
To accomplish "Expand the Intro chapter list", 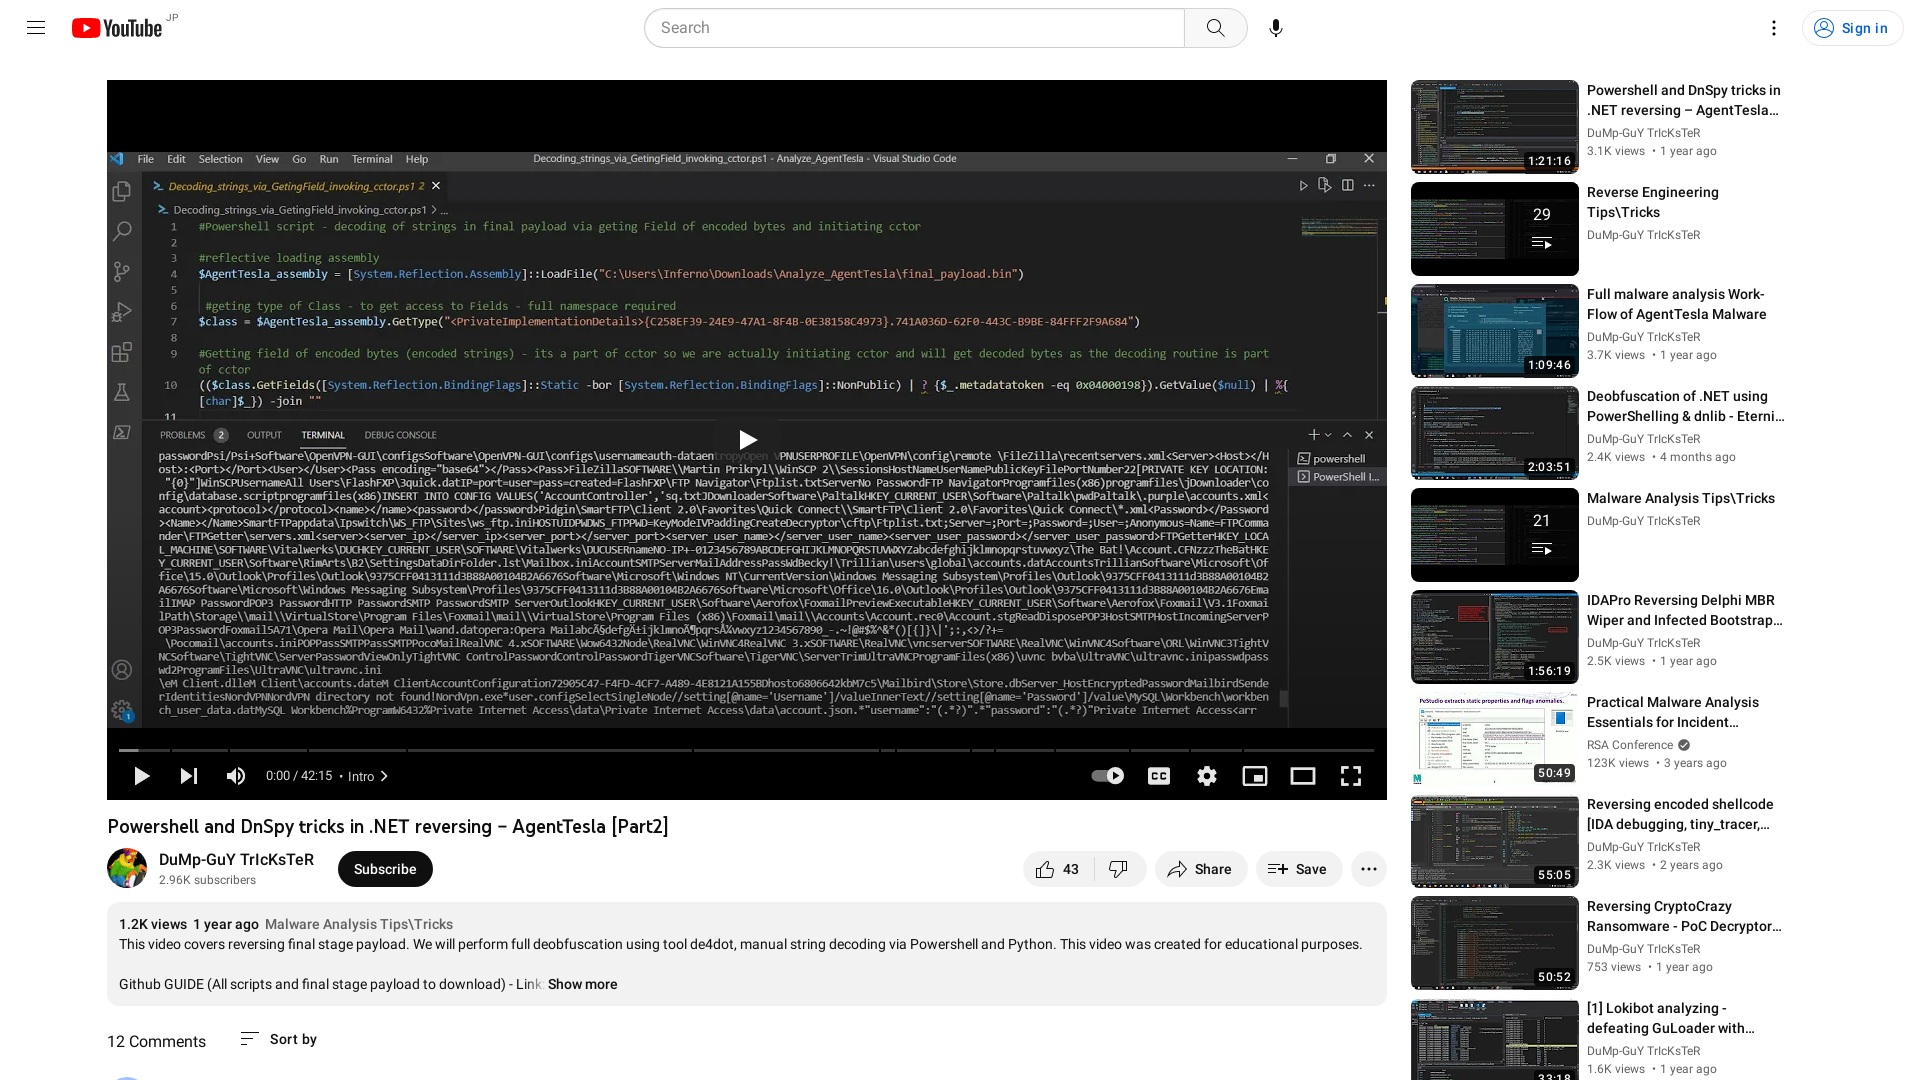I will point(368,777).
